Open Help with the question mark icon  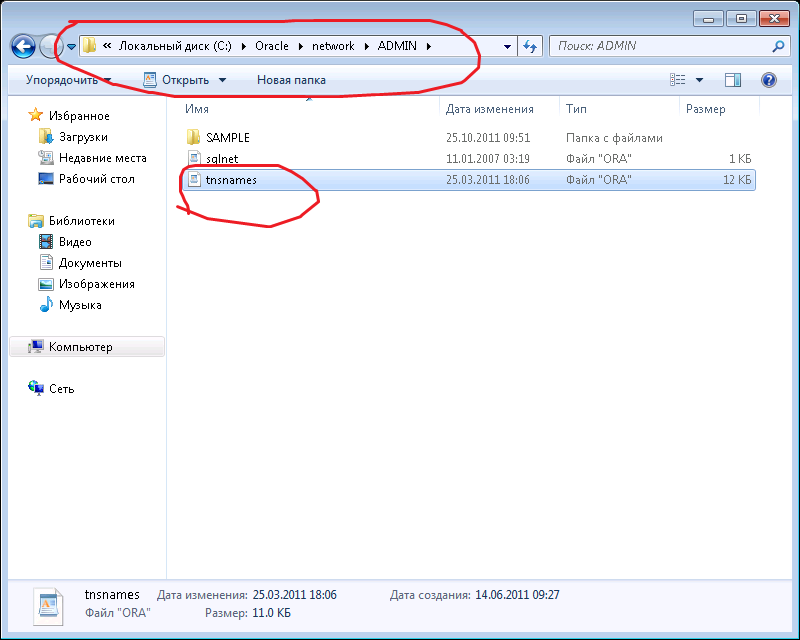tap(768, 80)
